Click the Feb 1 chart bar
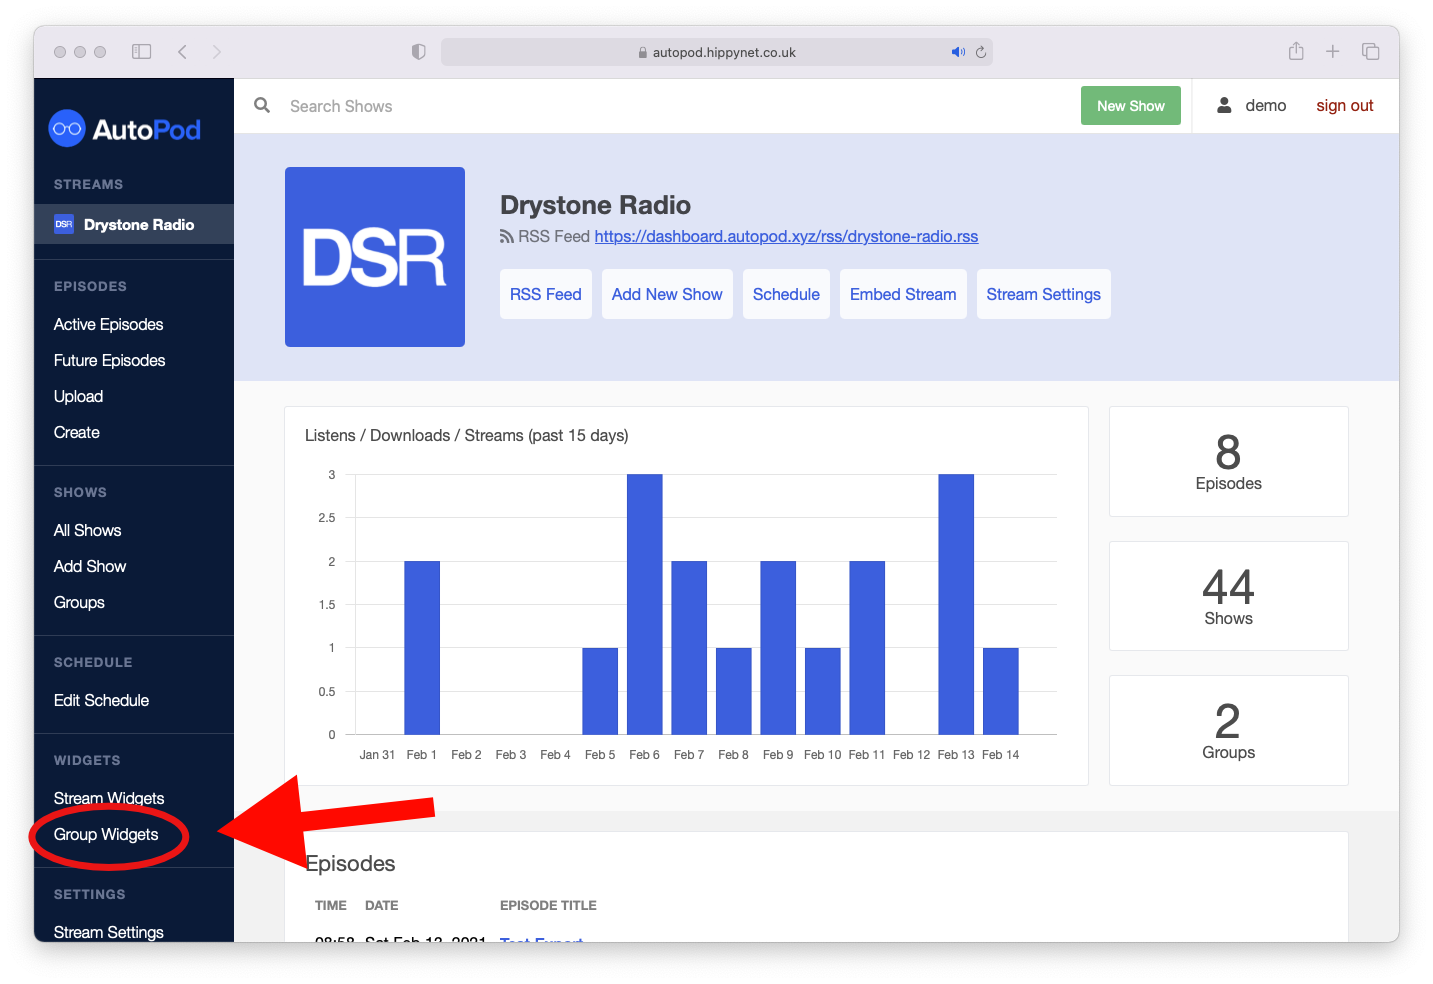 click(422, 648)
